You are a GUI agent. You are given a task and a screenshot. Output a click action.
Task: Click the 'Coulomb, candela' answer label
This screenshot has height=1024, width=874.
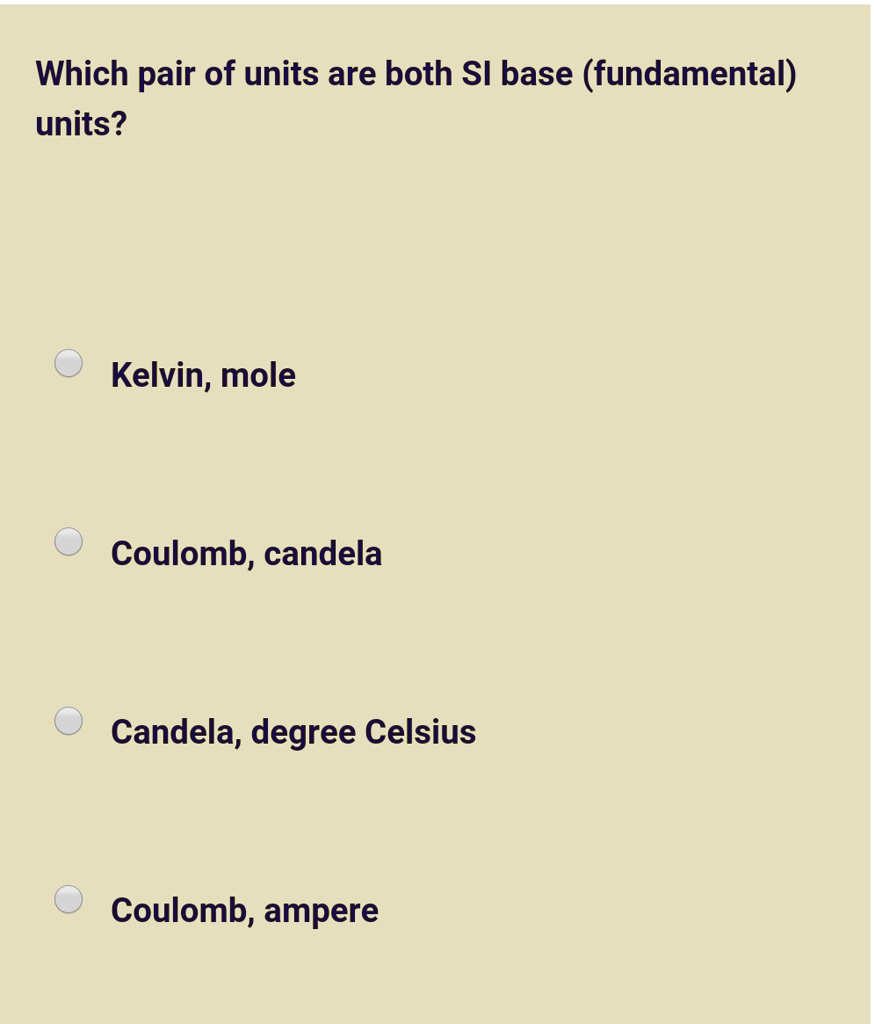click(246, 554)
